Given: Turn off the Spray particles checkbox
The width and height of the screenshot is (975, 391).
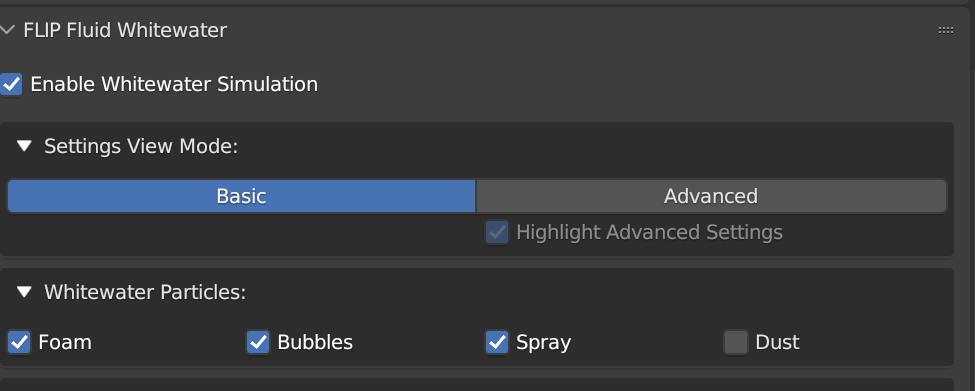Looking at the screenshot, I should click(497, 342).
